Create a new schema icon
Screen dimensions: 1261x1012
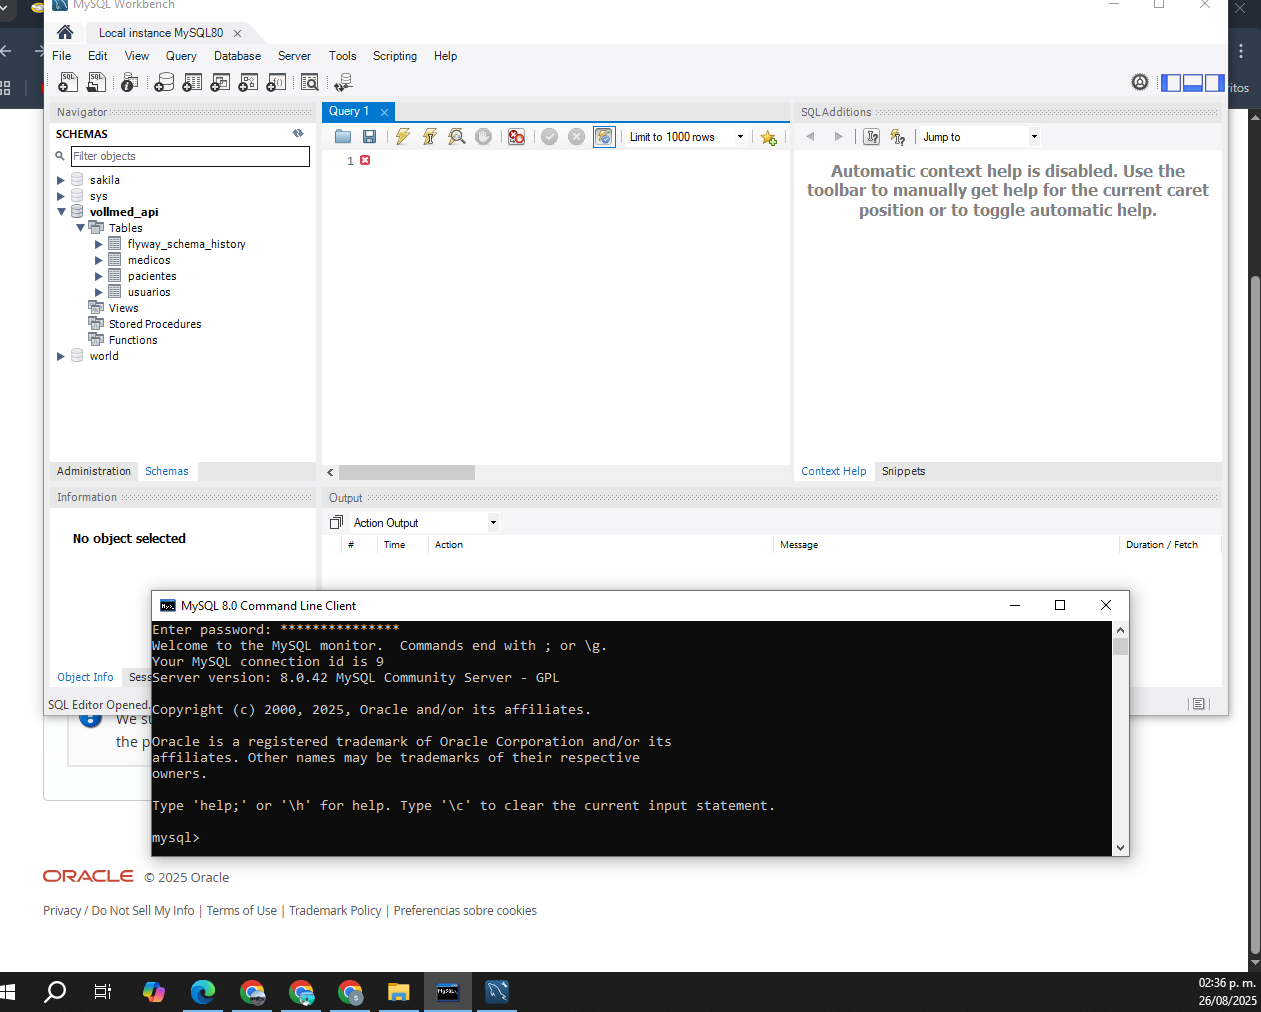click(x=164, y=82)
